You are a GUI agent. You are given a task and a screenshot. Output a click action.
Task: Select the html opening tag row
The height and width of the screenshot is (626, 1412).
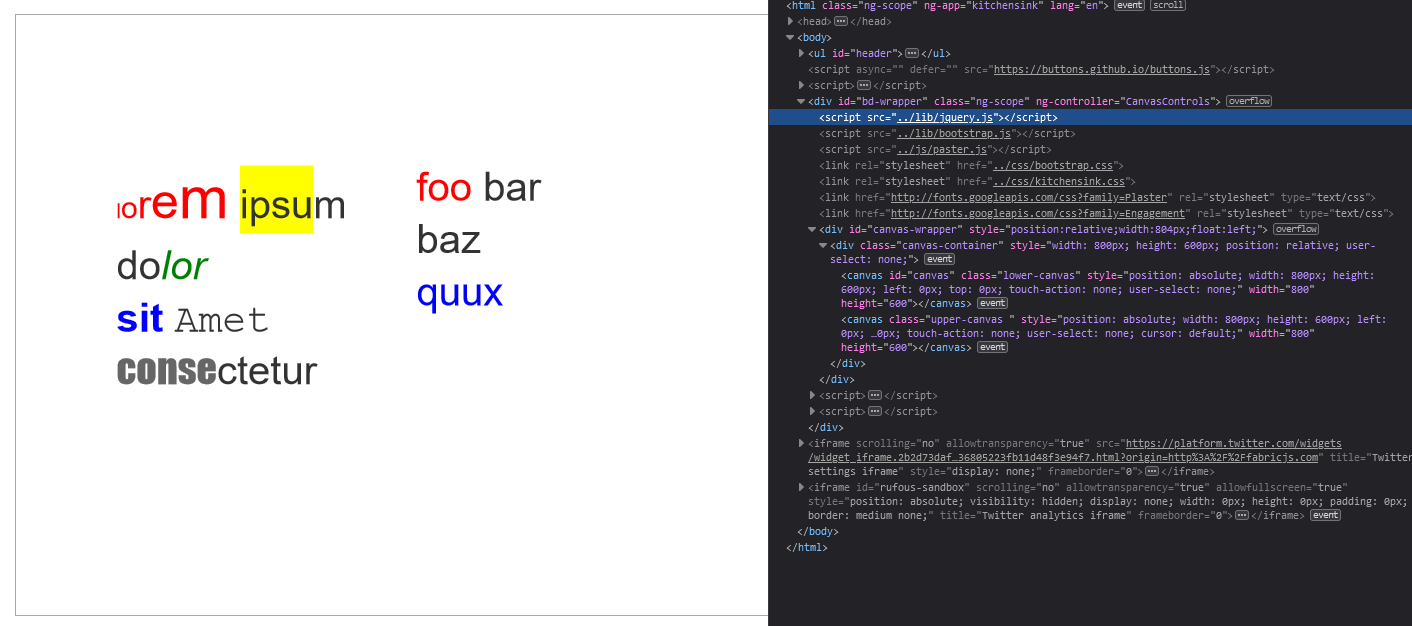(1090, 5)
